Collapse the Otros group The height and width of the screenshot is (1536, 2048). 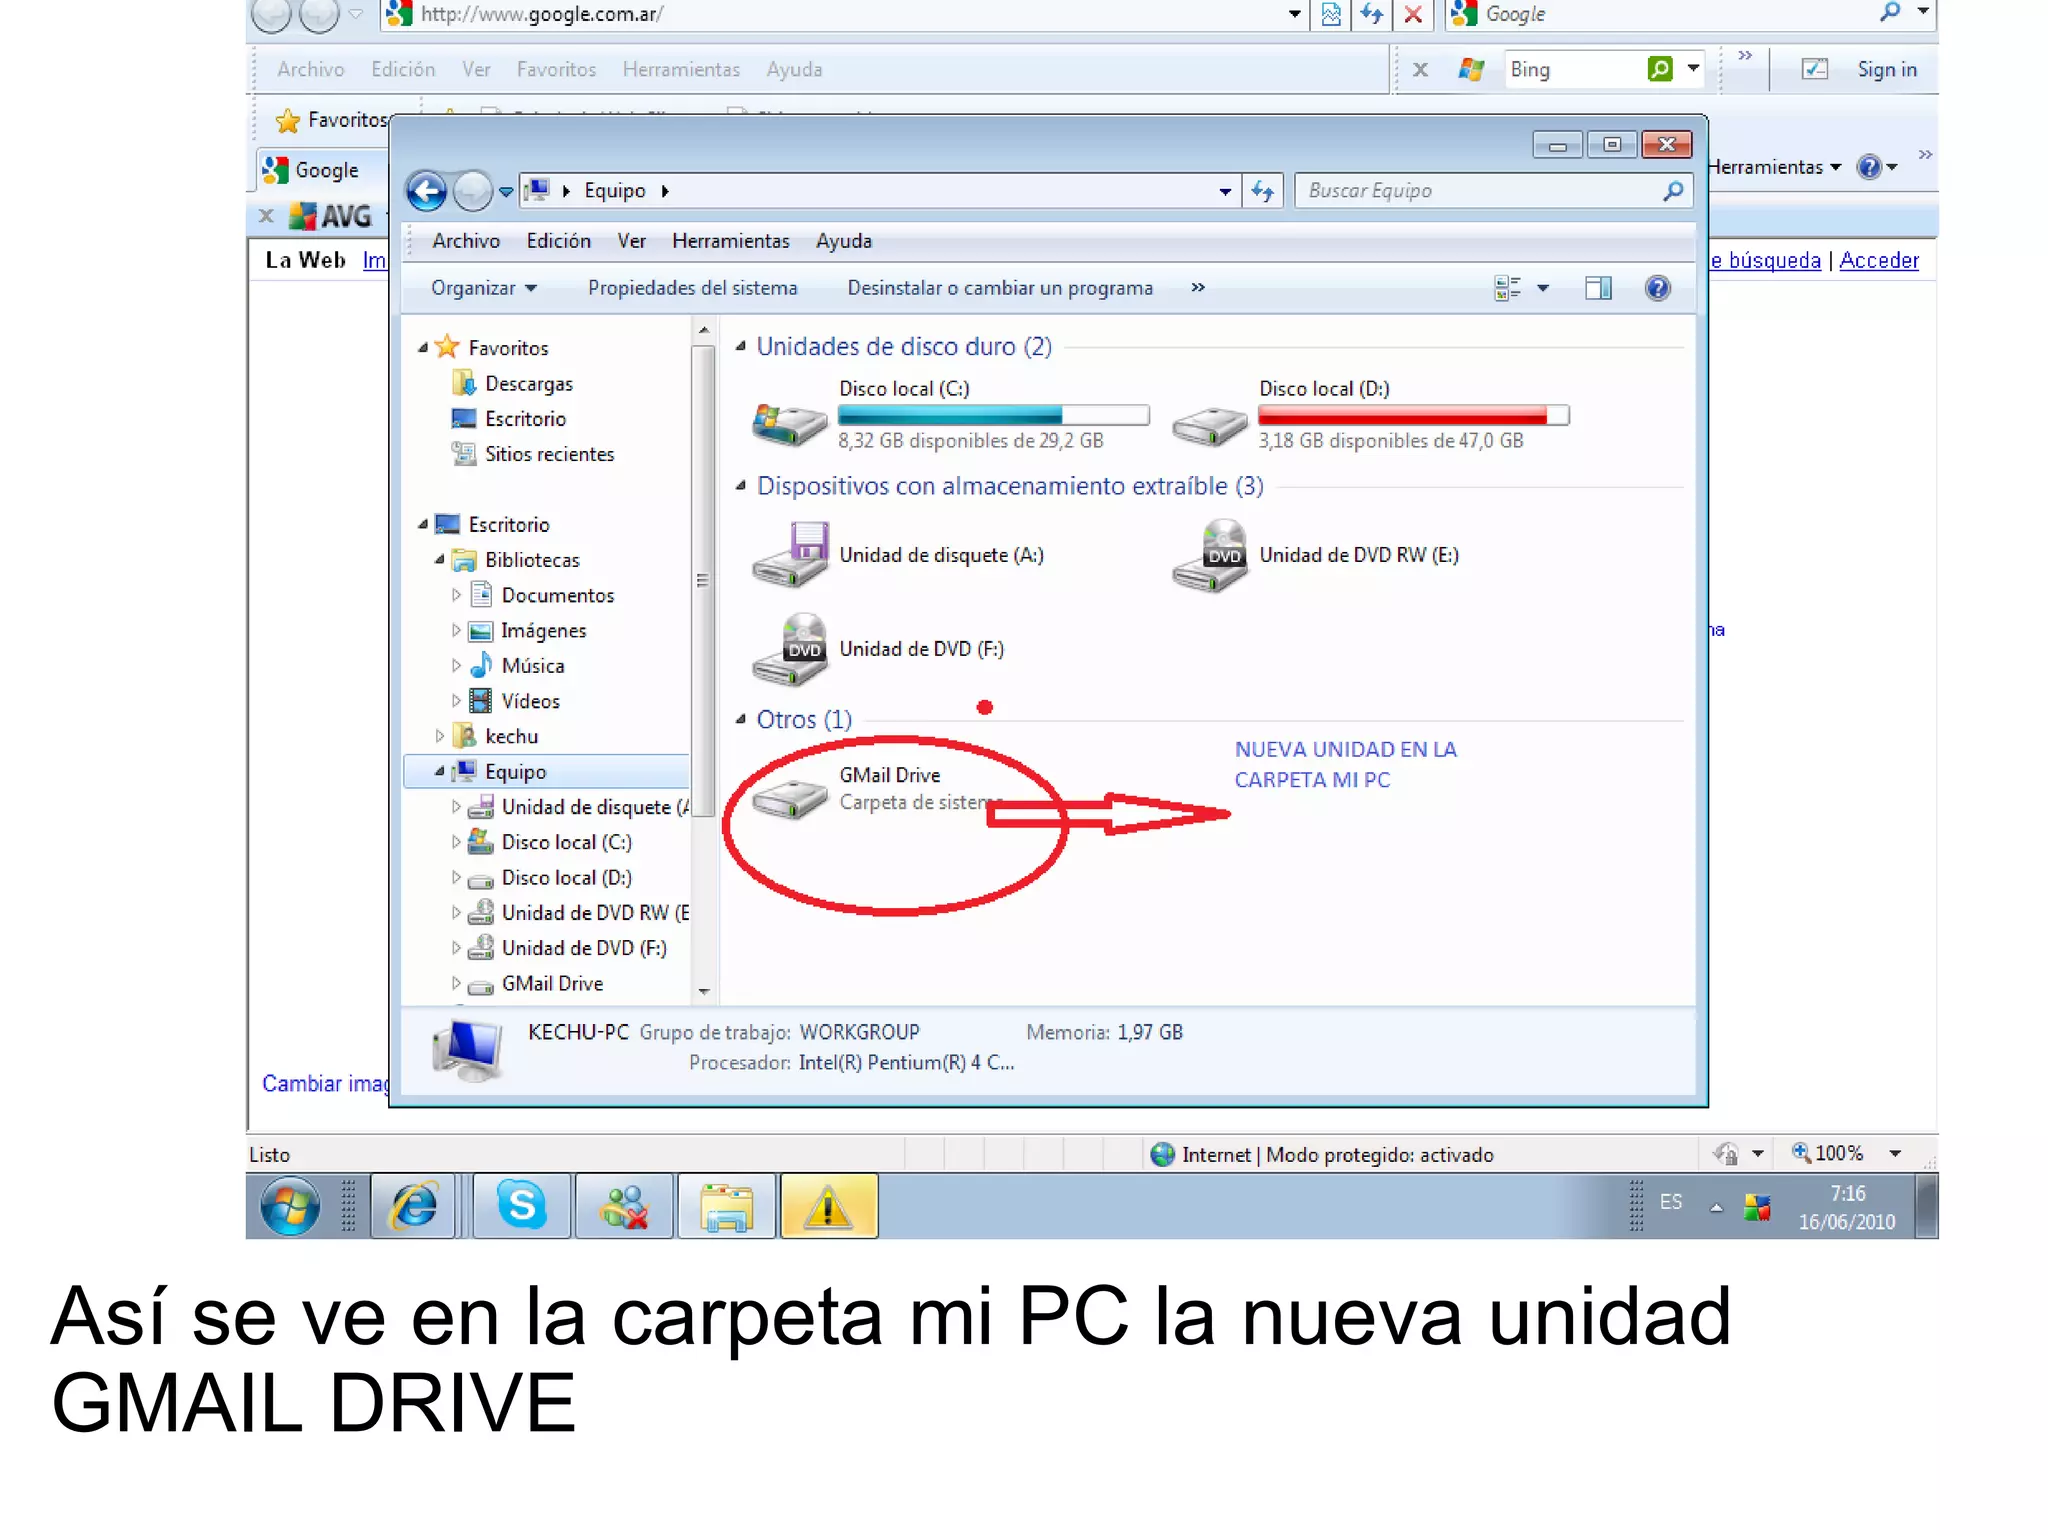(x=741, y=719)
